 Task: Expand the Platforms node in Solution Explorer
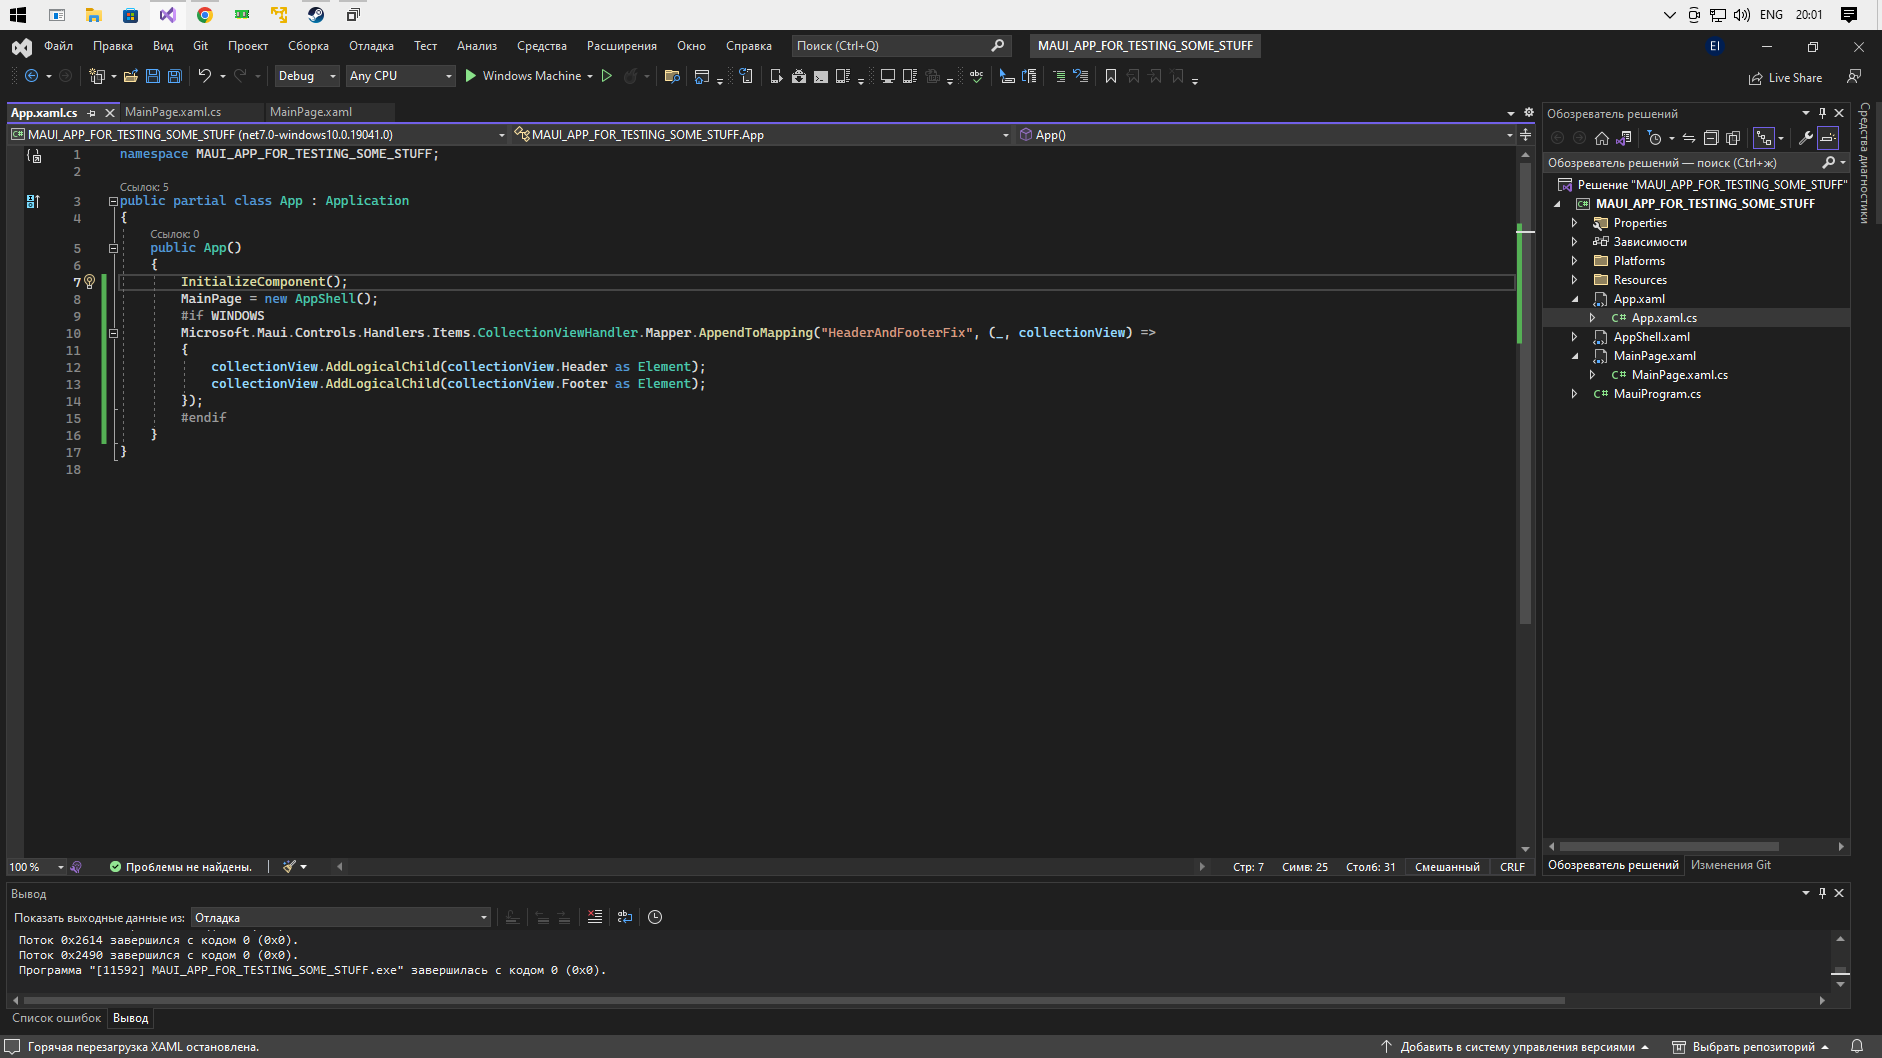(1574, 260)
